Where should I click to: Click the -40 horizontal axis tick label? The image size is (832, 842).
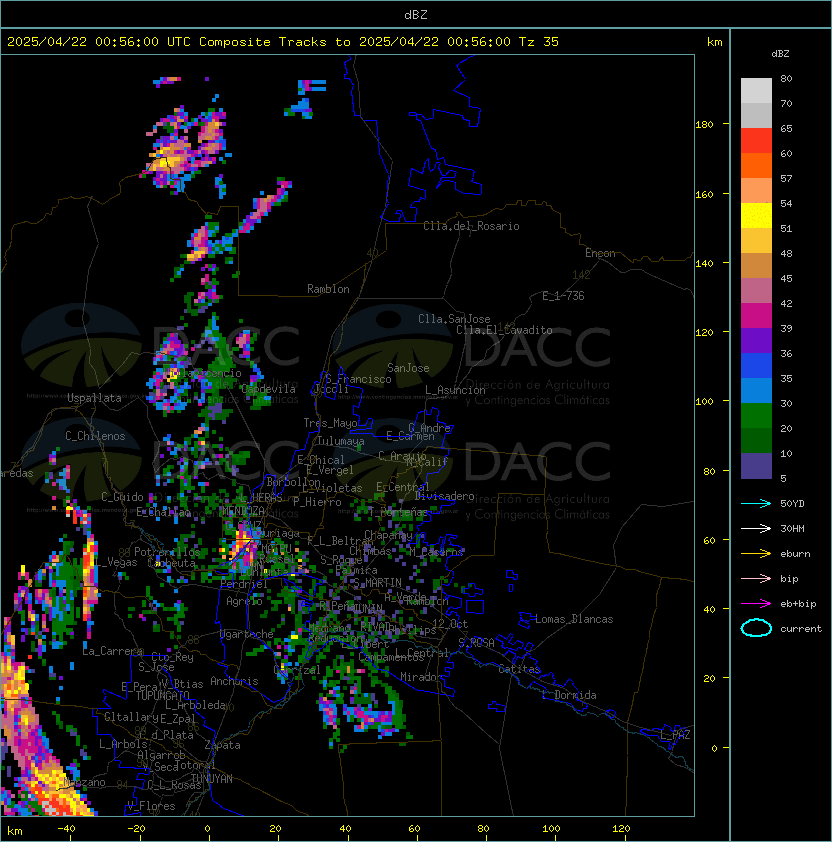click(x=66, y=829)
